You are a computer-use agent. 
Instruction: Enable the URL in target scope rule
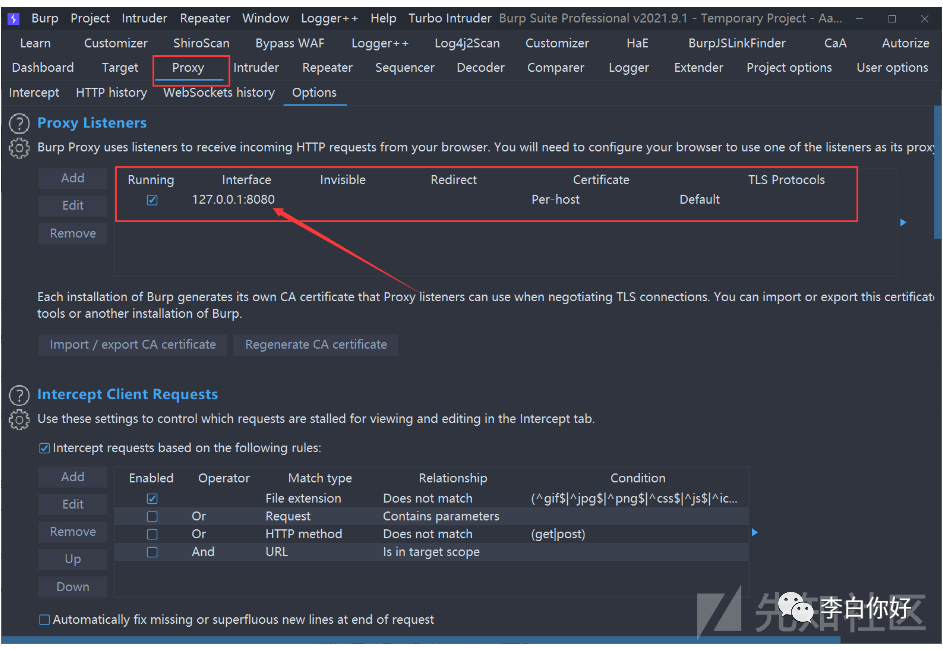[x=152, y=552]
